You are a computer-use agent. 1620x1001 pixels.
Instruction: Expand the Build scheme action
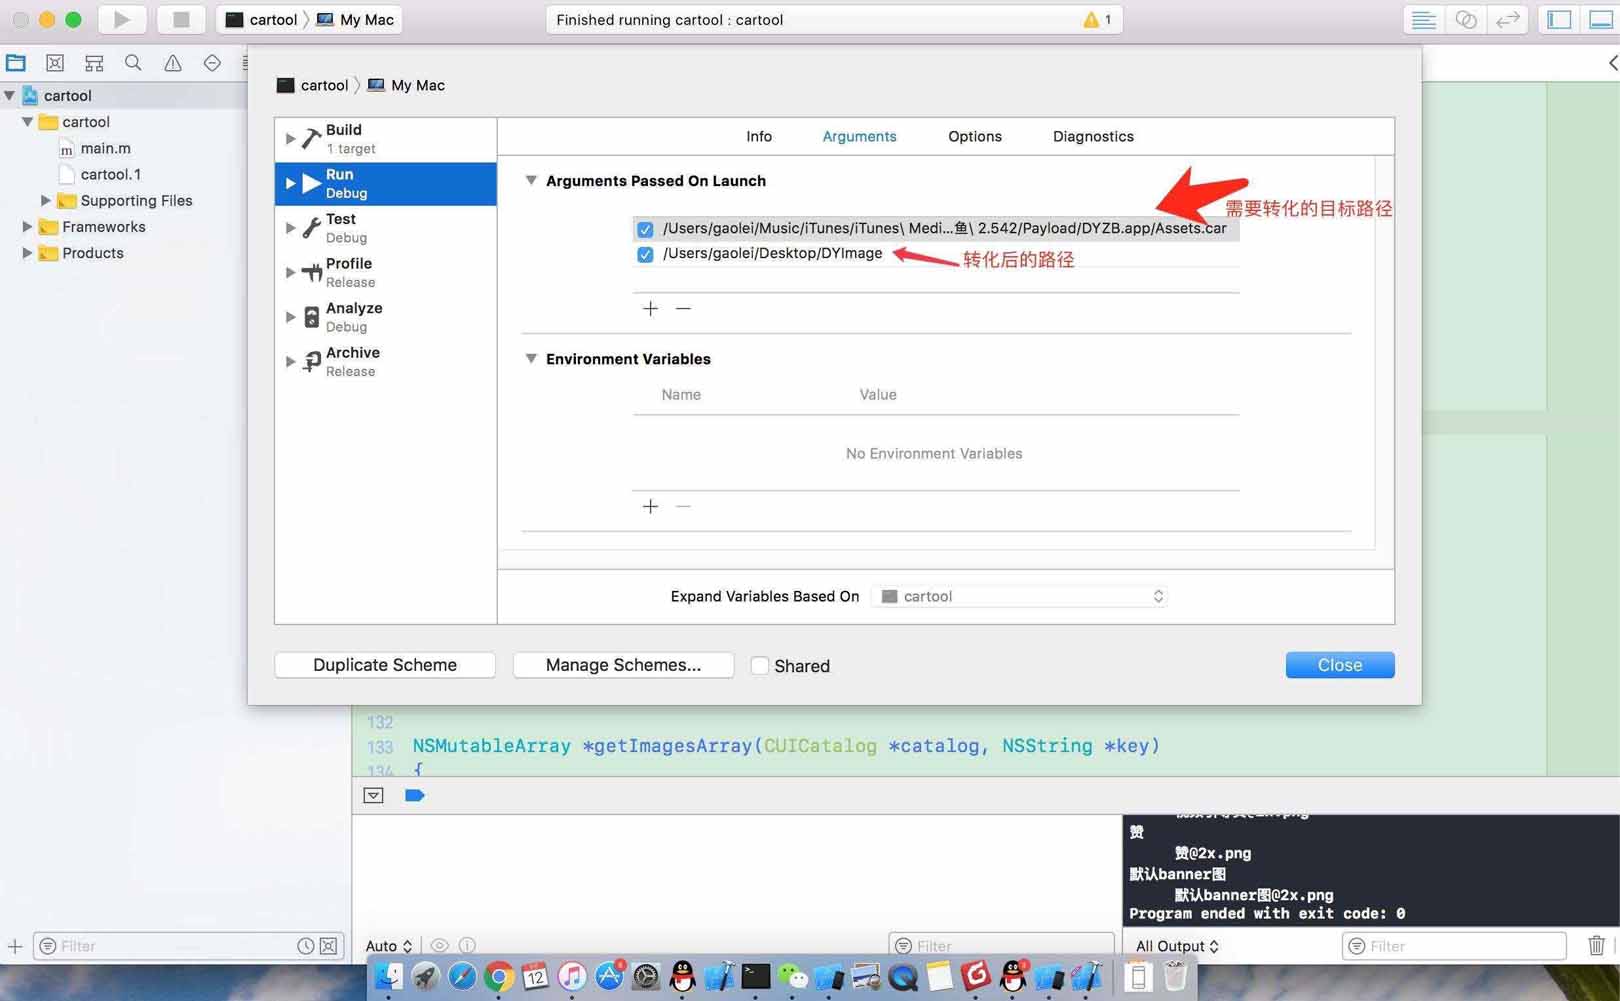pos(290,139)
